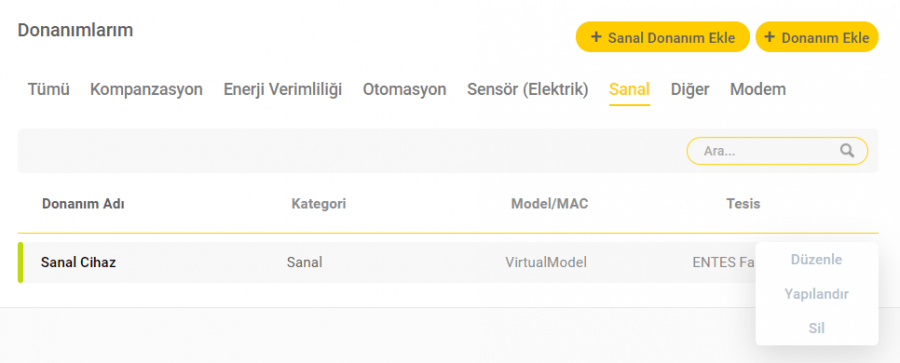Click the Sanal Donanım Ekle button

pos(662,37)
